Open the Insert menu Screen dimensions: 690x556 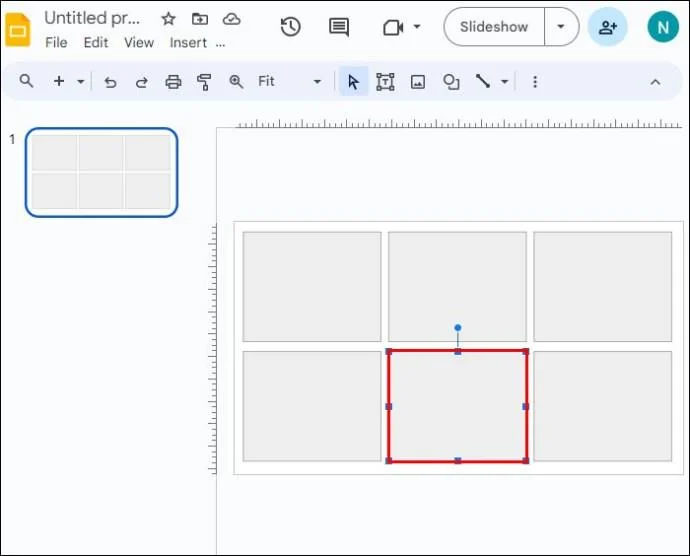point(188,43)
